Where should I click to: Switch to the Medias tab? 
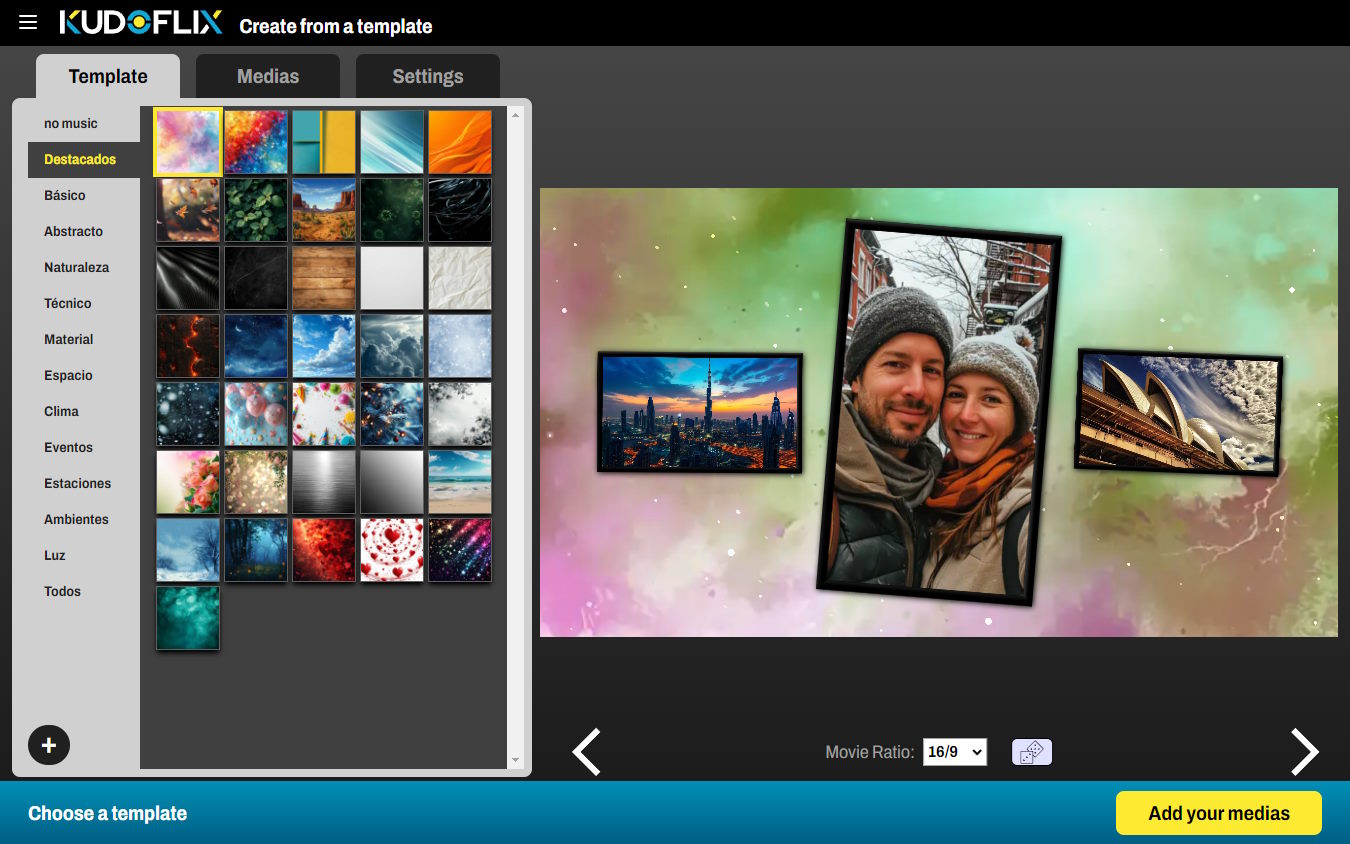click(268, 76)
